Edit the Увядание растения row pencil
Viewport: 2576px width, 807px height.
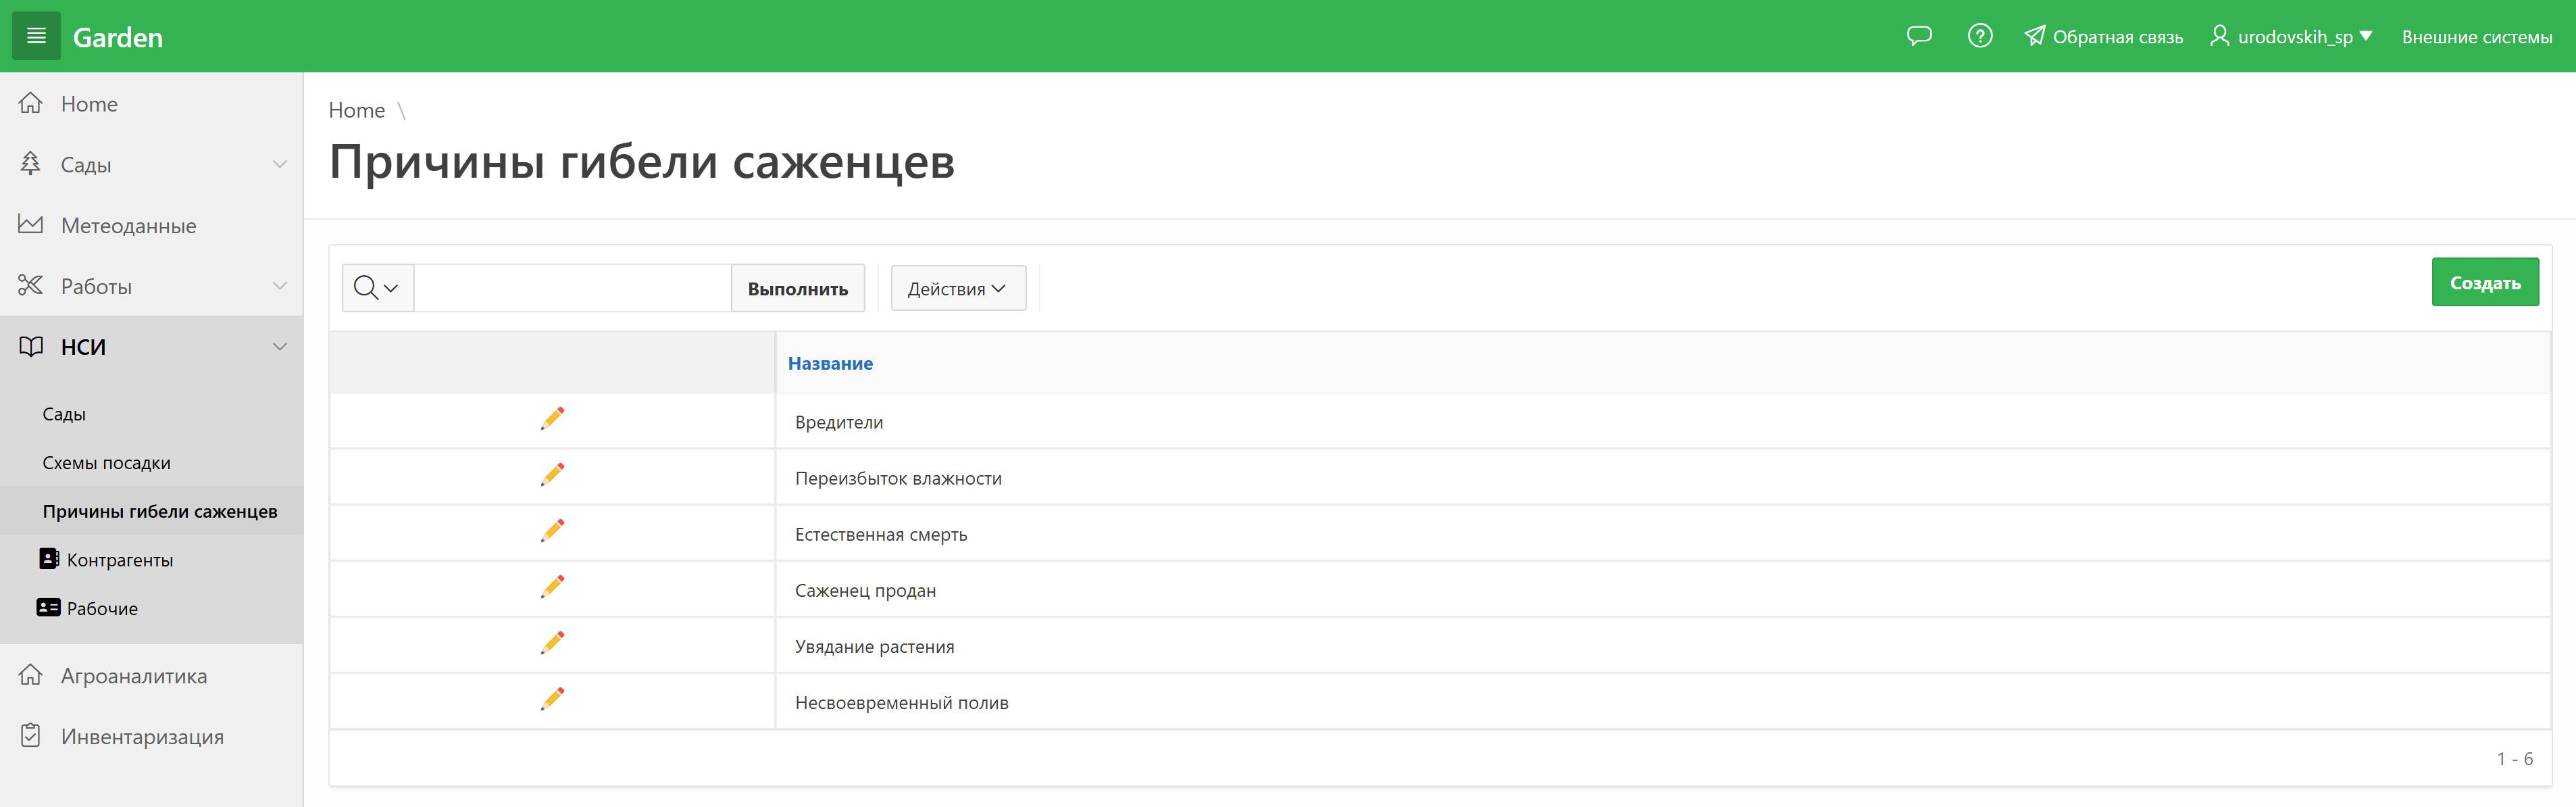552,643
